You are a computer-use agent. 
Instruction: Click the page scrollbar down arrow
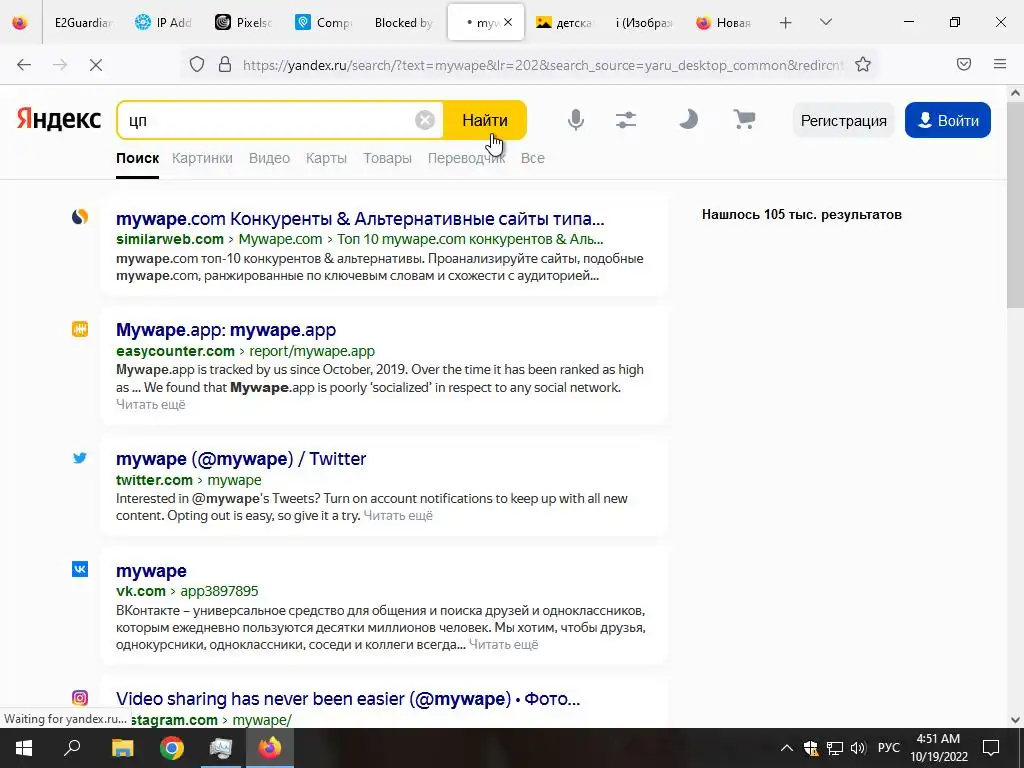[x=1016, y=720]
